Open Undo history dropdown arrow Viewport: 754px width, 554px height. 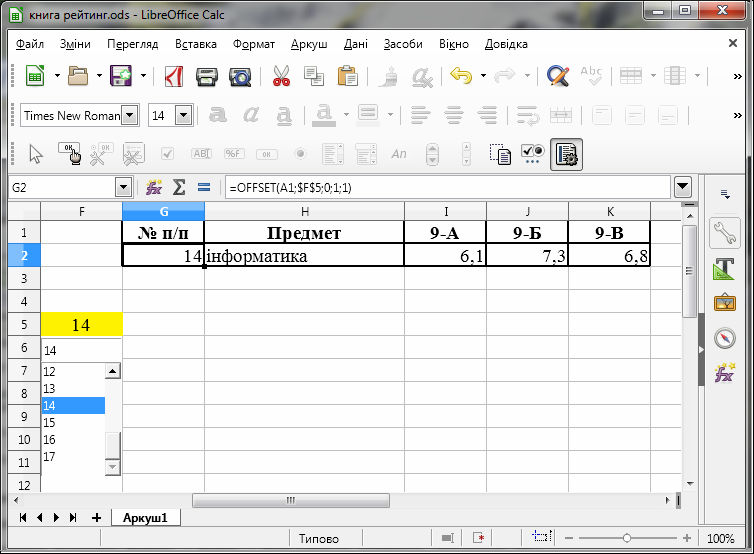[x=483, y=76]
